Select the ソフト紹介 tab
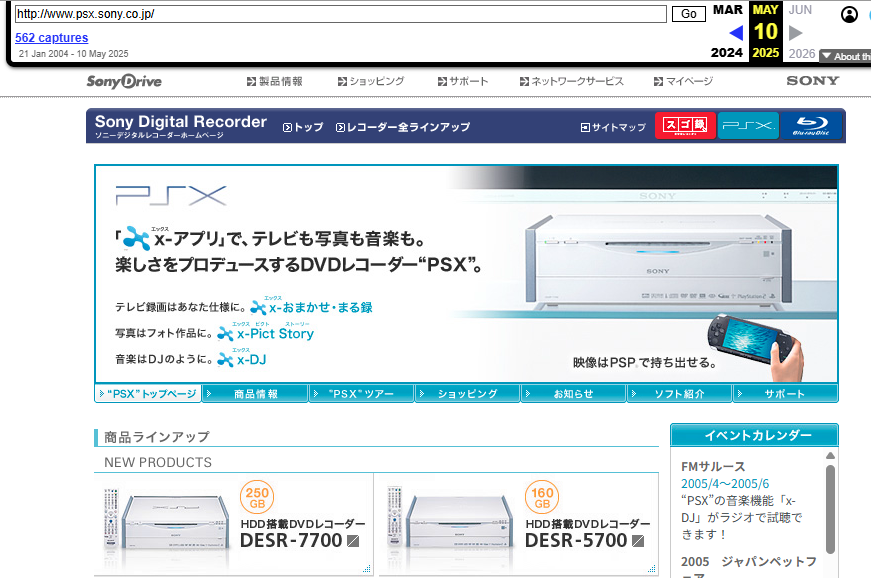The width and height of the screenshot is (871, 578). point(679,394)
